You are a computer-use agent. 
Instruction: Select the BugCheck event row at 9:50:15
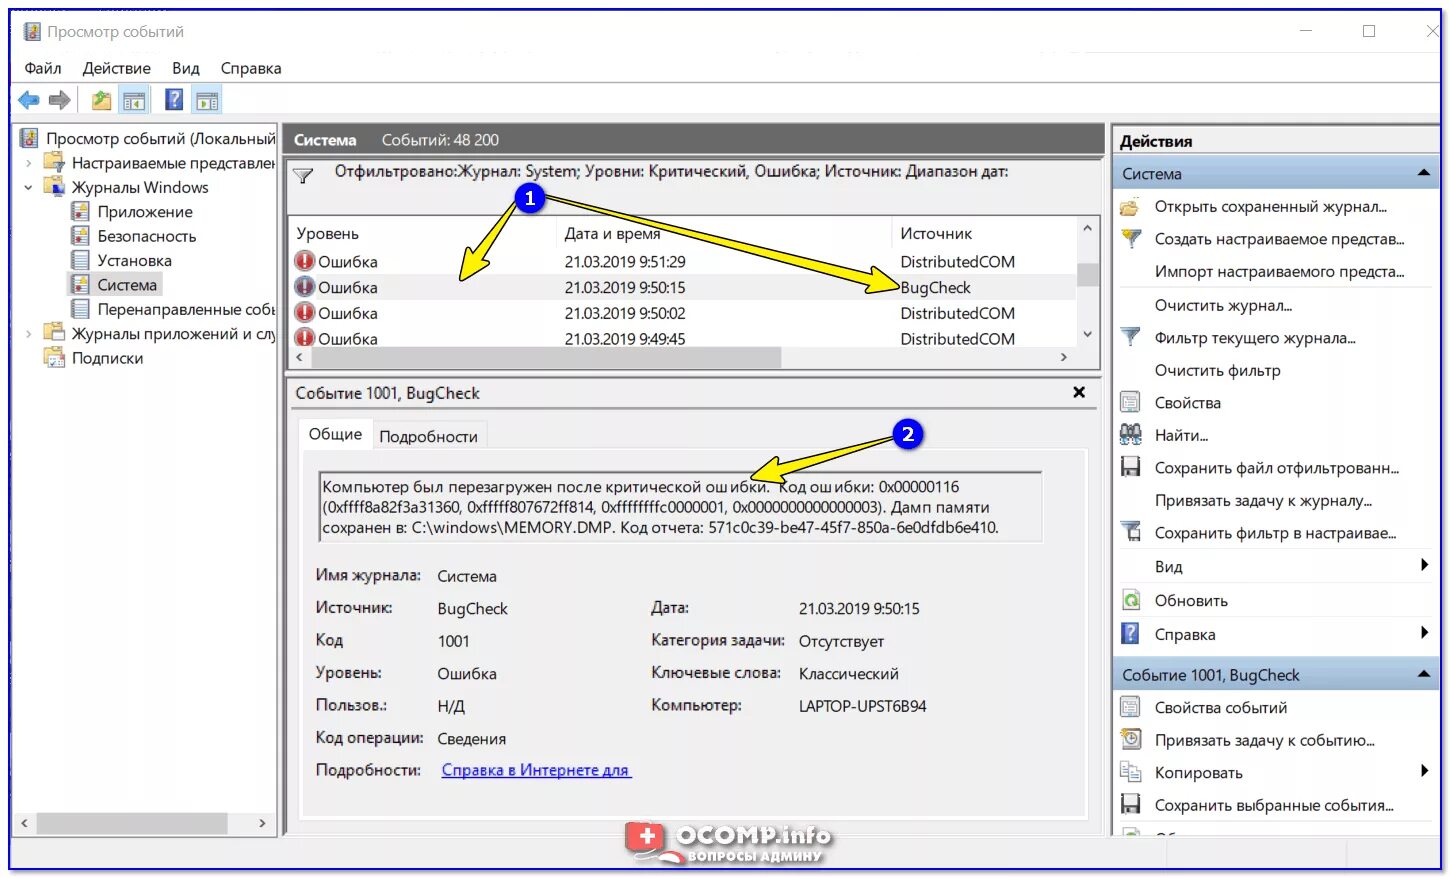click(x=683, y=287)
